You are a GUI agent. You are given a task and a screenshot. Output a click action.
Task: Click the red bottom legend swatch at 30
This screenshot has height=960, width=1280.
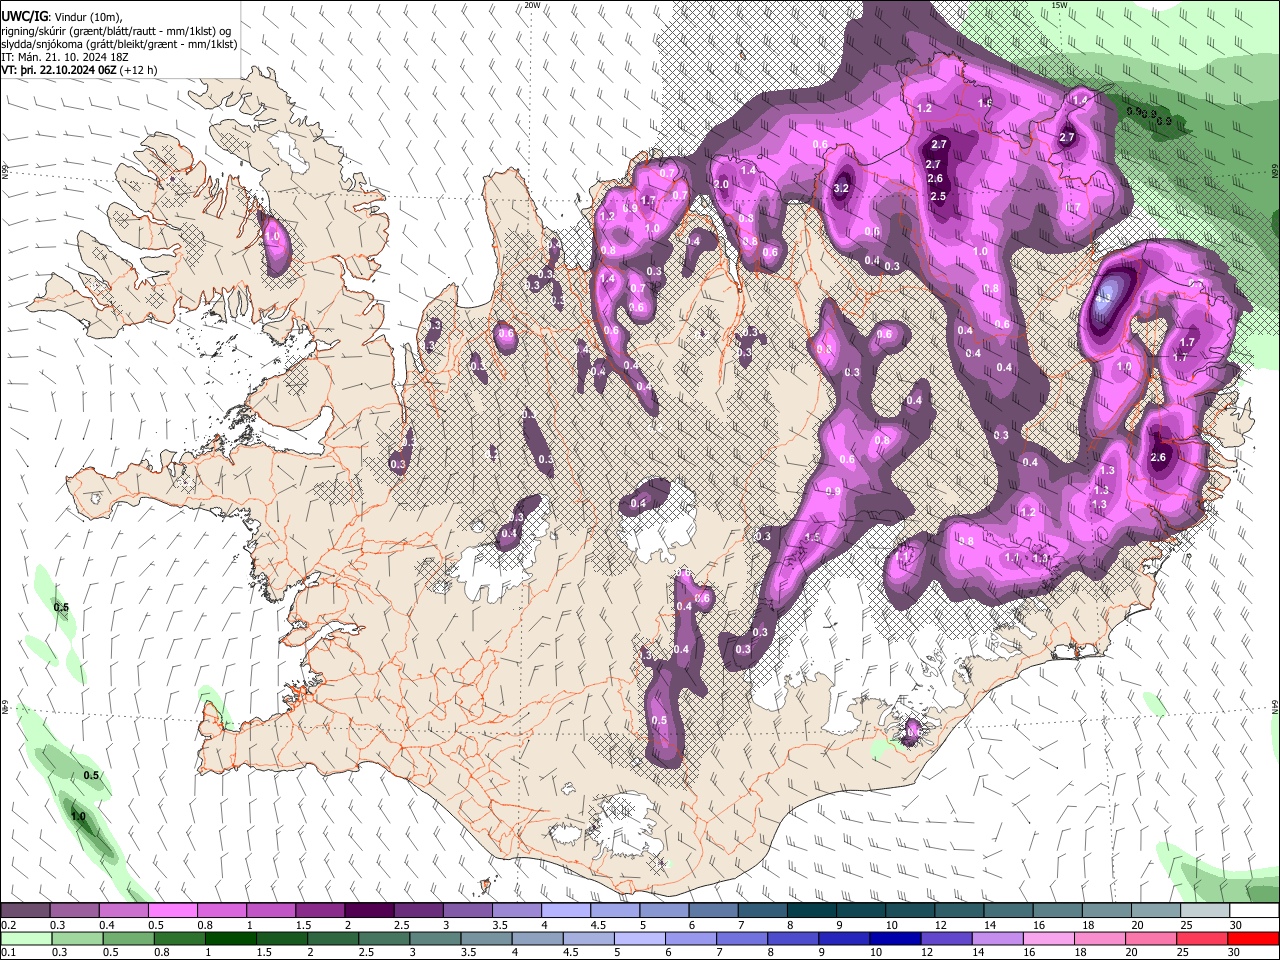(1254, 939)
